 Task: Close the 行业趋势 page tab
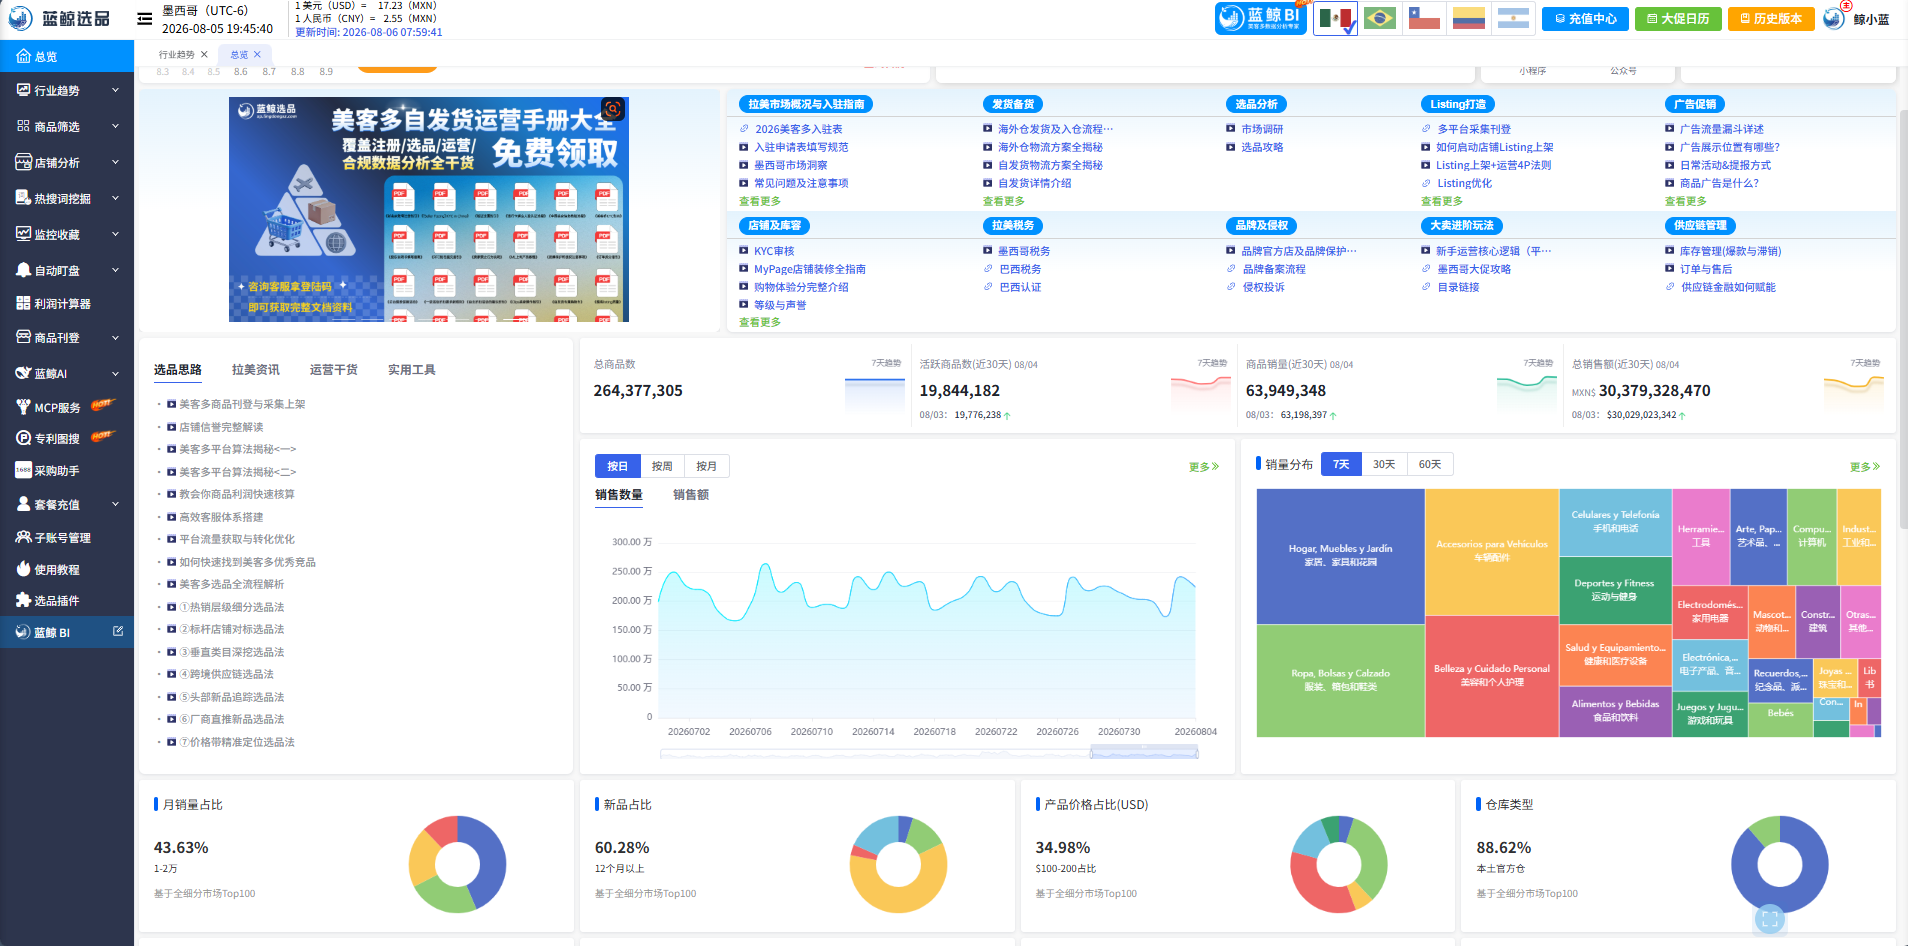[205, 55]
